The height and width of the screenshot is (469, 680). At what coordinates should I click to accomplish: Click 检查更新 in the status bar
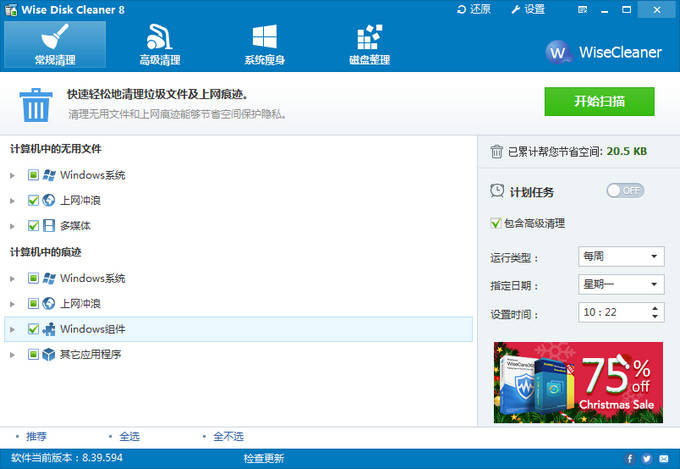click(x=264, y=458)
